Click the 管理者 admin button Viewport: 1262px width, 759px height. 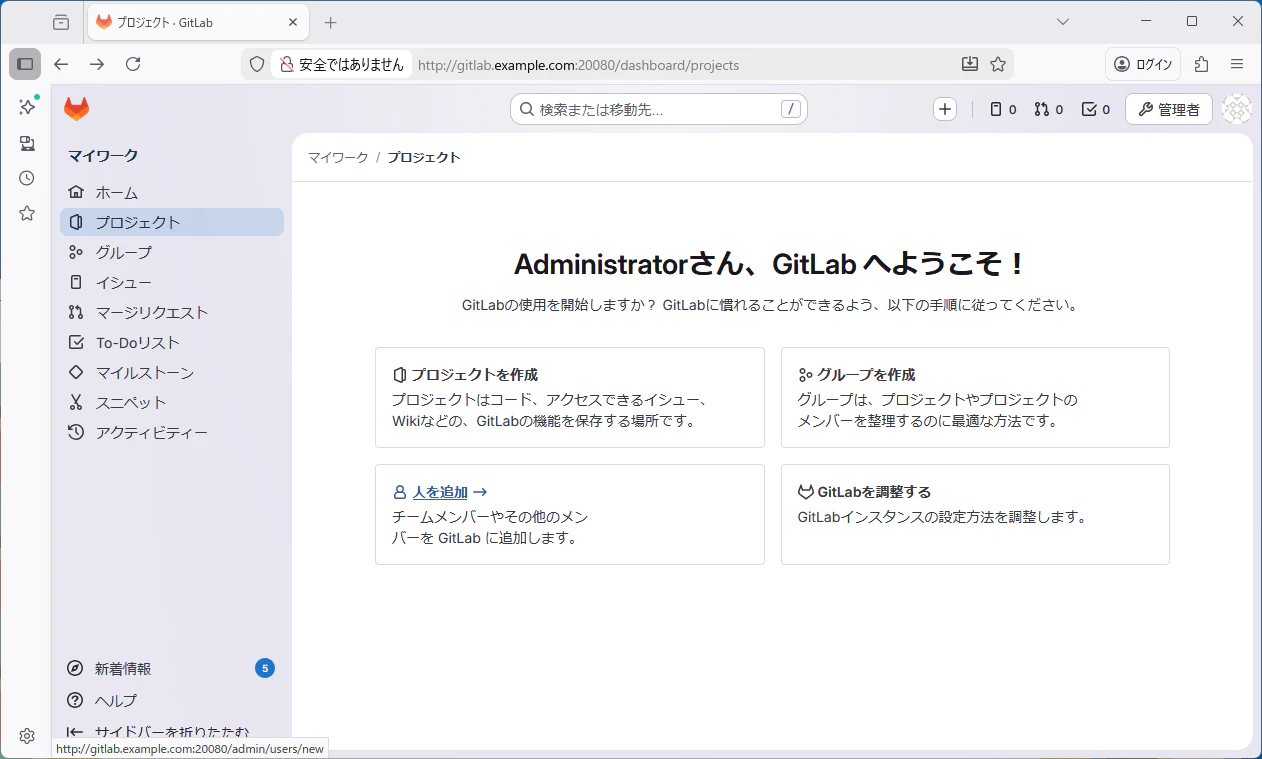point(1169,110)
